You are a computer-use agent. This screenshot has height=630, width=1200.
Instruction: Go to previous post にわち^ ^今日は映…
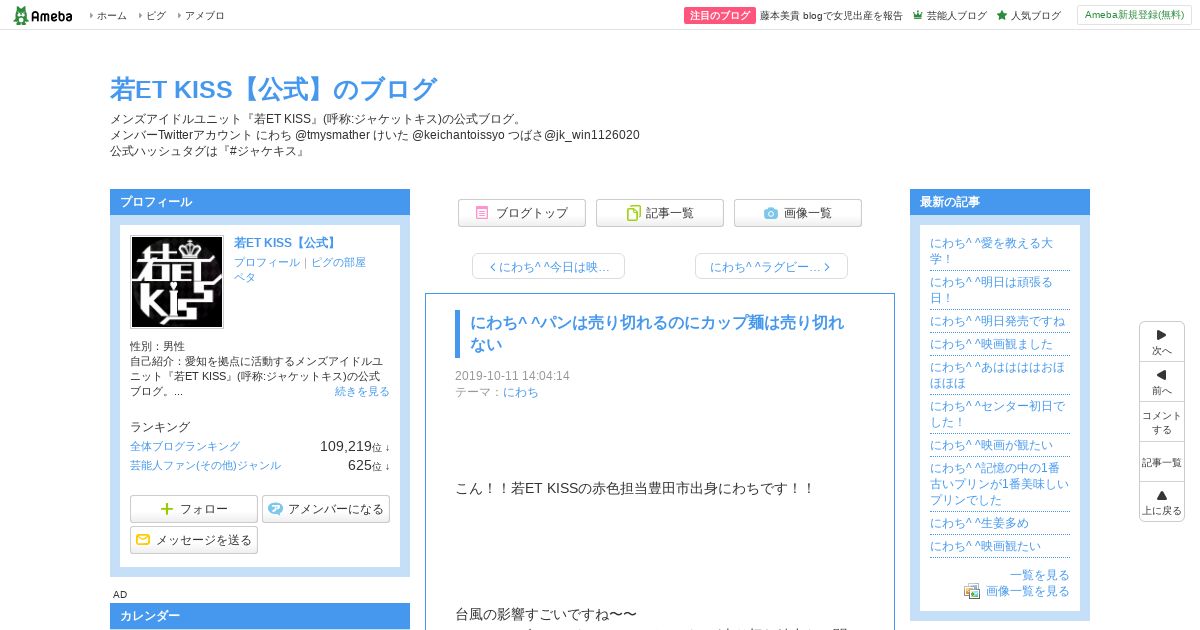pos(548,266)
